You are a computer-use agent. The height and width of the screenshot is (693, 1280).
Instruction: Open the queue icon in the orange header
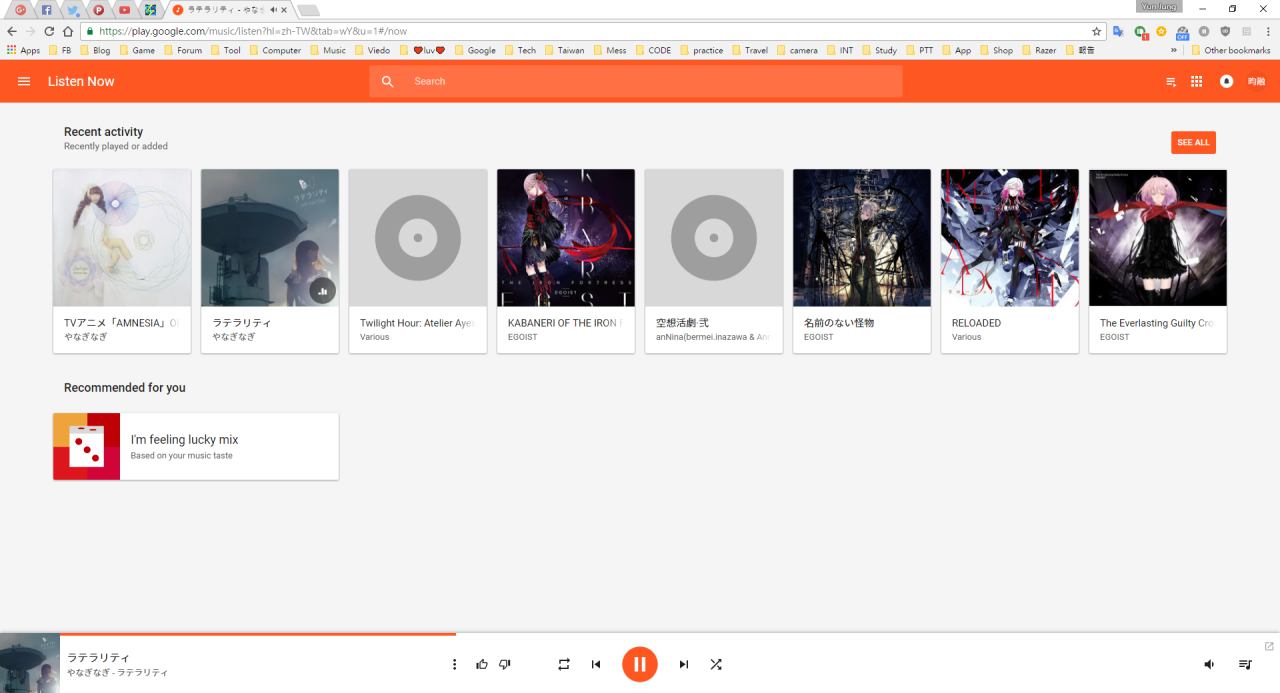click(x=1171, y=82)
